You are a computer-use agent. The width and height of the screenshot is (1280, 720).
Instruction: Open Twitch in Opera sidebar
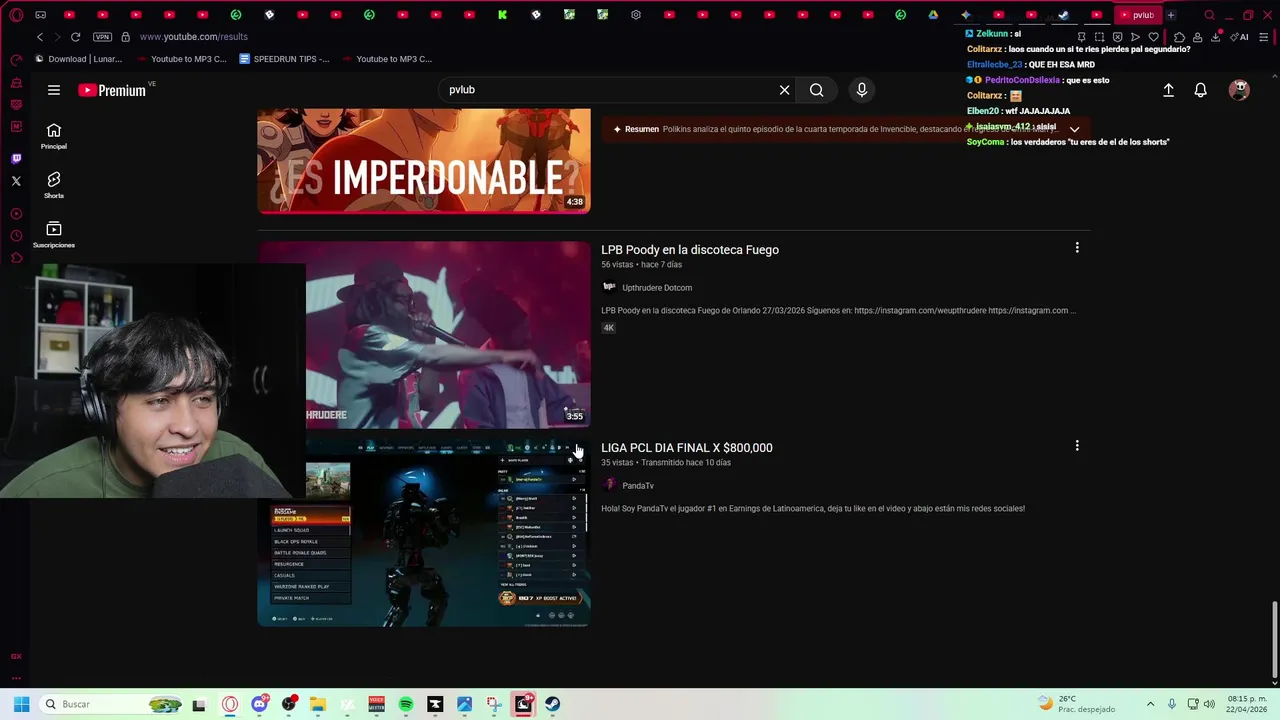pyautogui.click(x=16, y=158)
